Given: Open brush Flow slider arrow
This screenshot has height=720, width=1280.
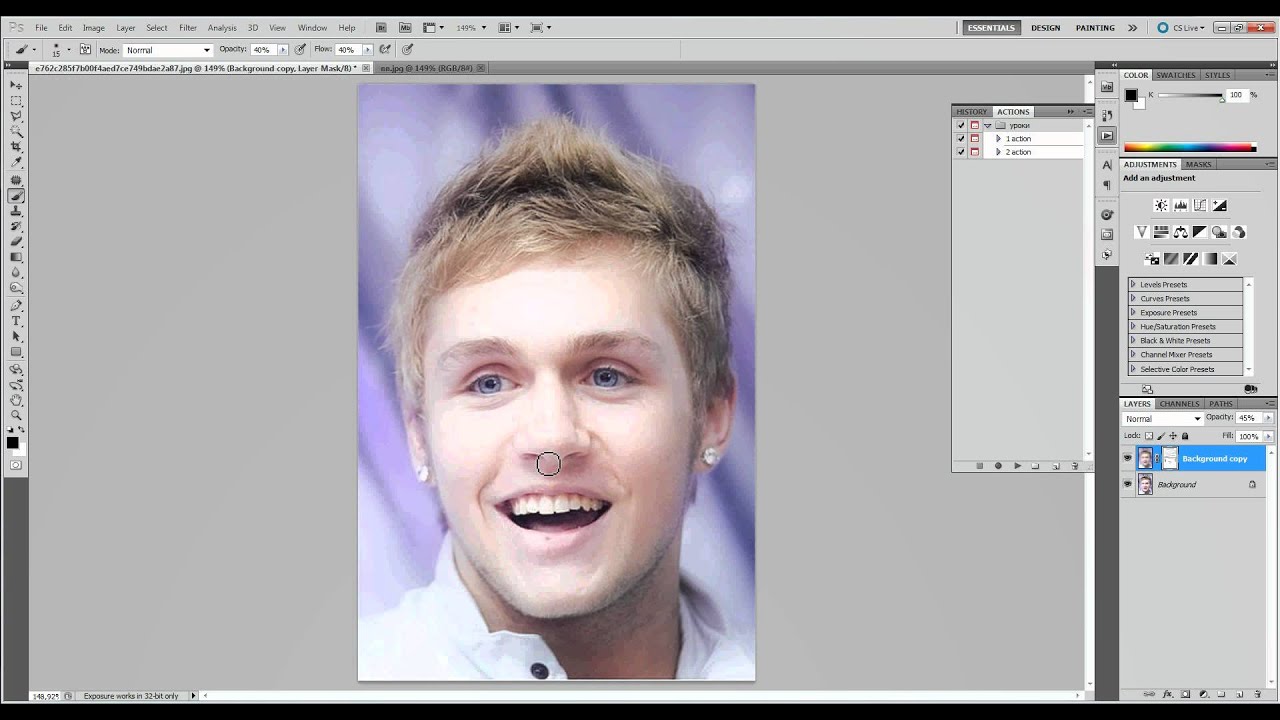Looking at the screenshot, I should (x=368, y=50).
